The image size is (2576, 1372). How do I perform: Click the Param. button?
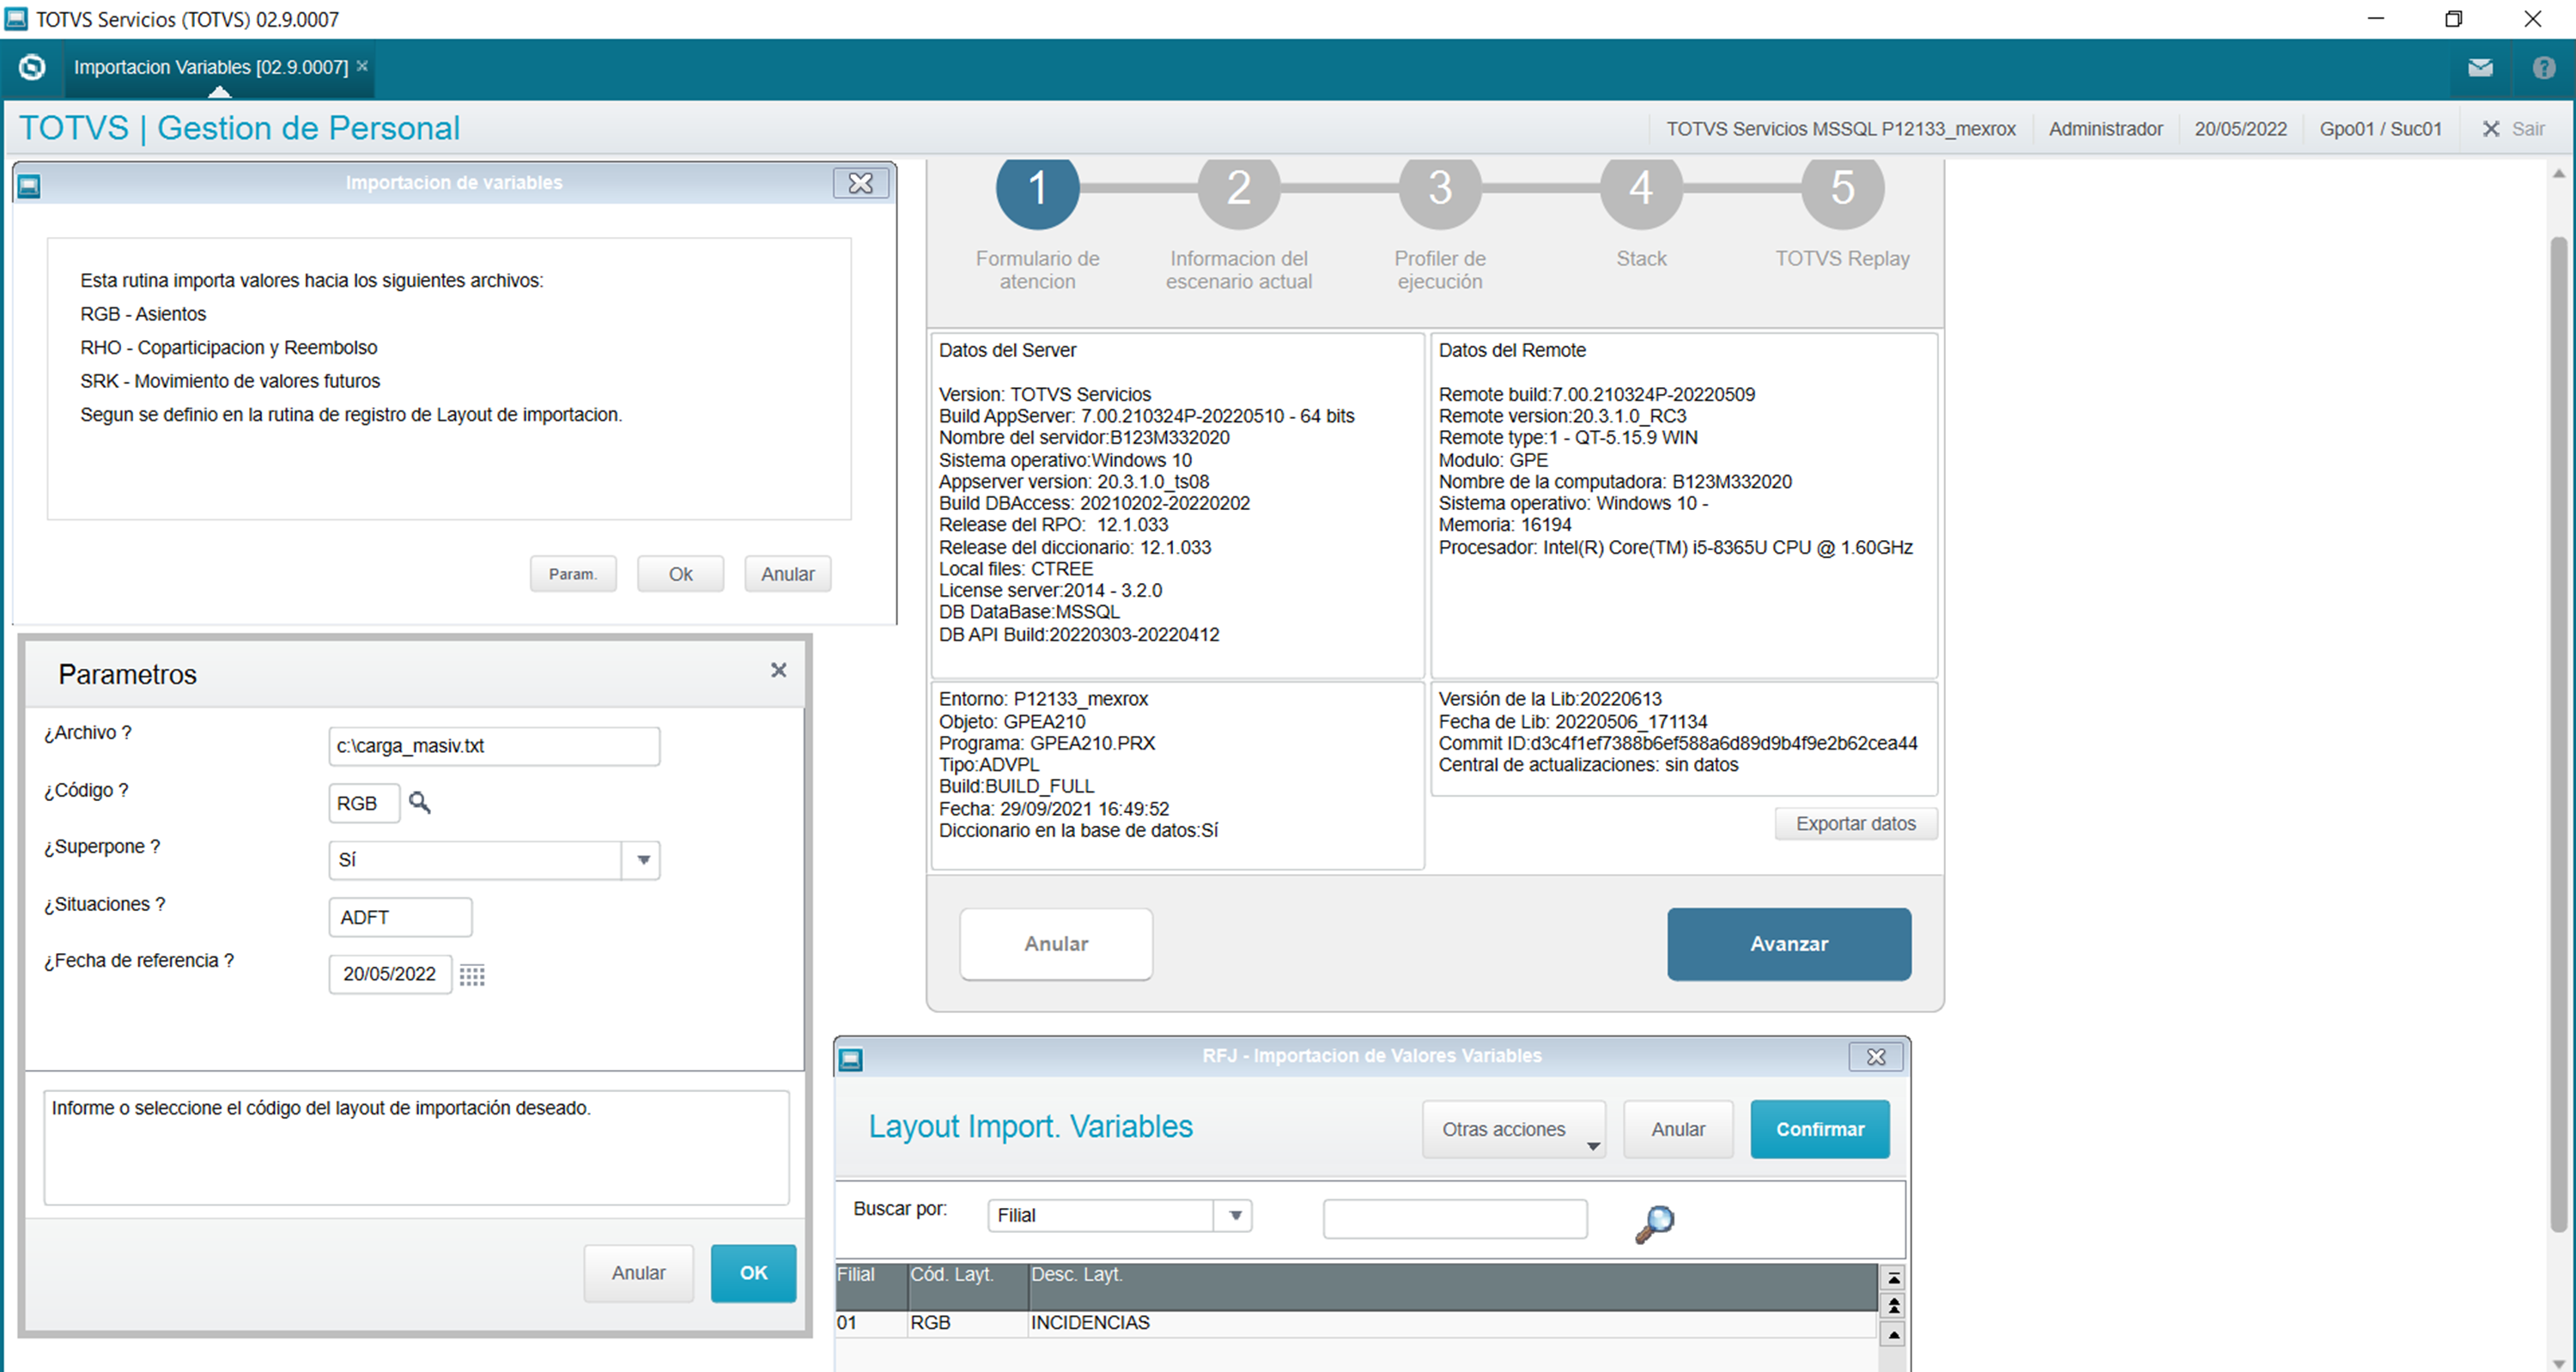point(573,574)
